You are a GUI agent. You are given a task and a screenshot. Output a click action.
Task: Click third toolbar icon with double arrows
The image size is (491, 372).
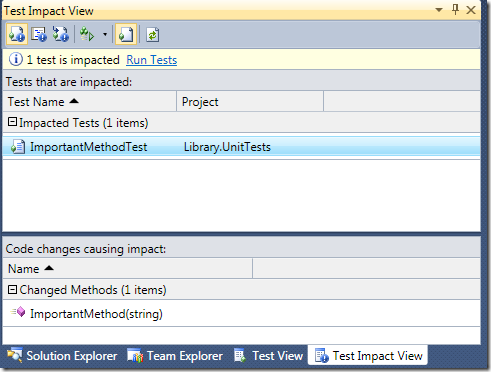pyautogui.click(x=61, y=34)
